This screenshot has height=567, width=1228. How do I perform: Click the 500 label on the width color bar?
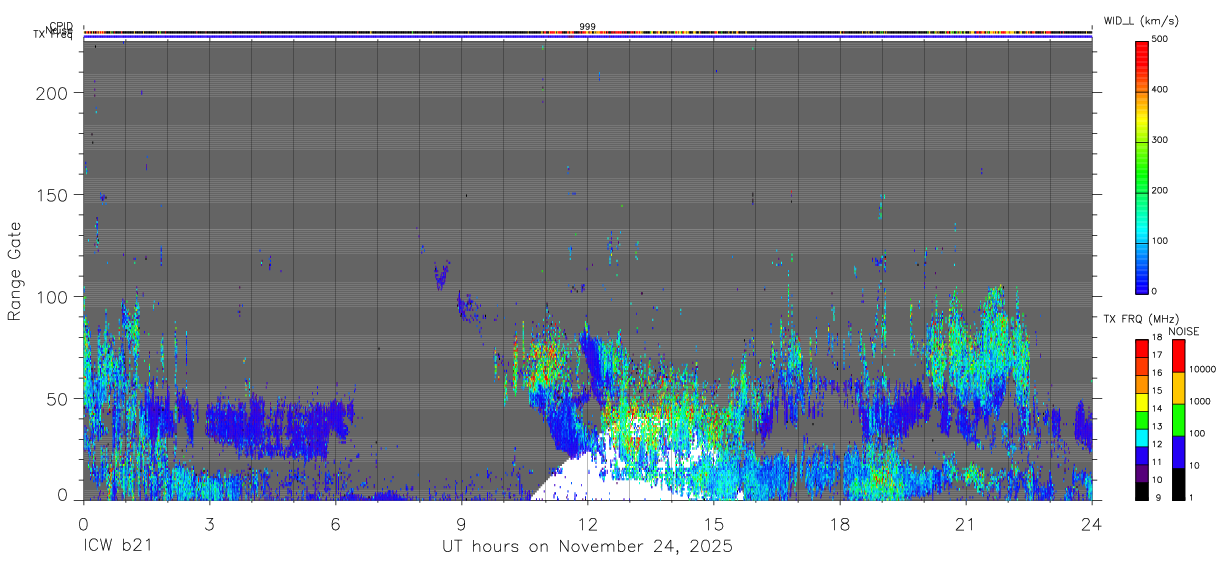[x=1162, y=39]
